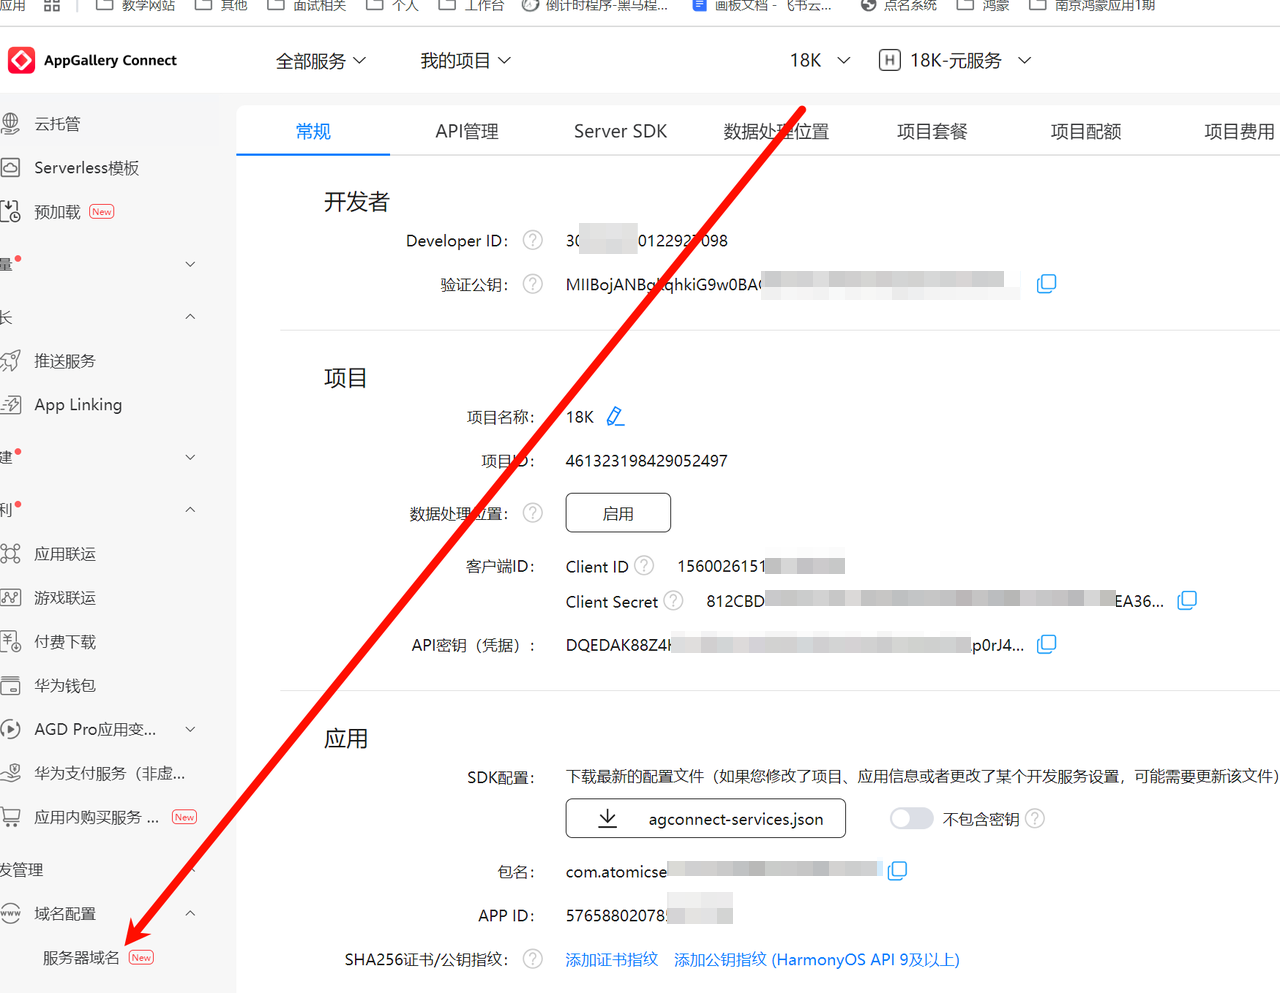The image size is (1280, 993).
Task: Click the edit pencil beside project name
Action: click(615, 417)
